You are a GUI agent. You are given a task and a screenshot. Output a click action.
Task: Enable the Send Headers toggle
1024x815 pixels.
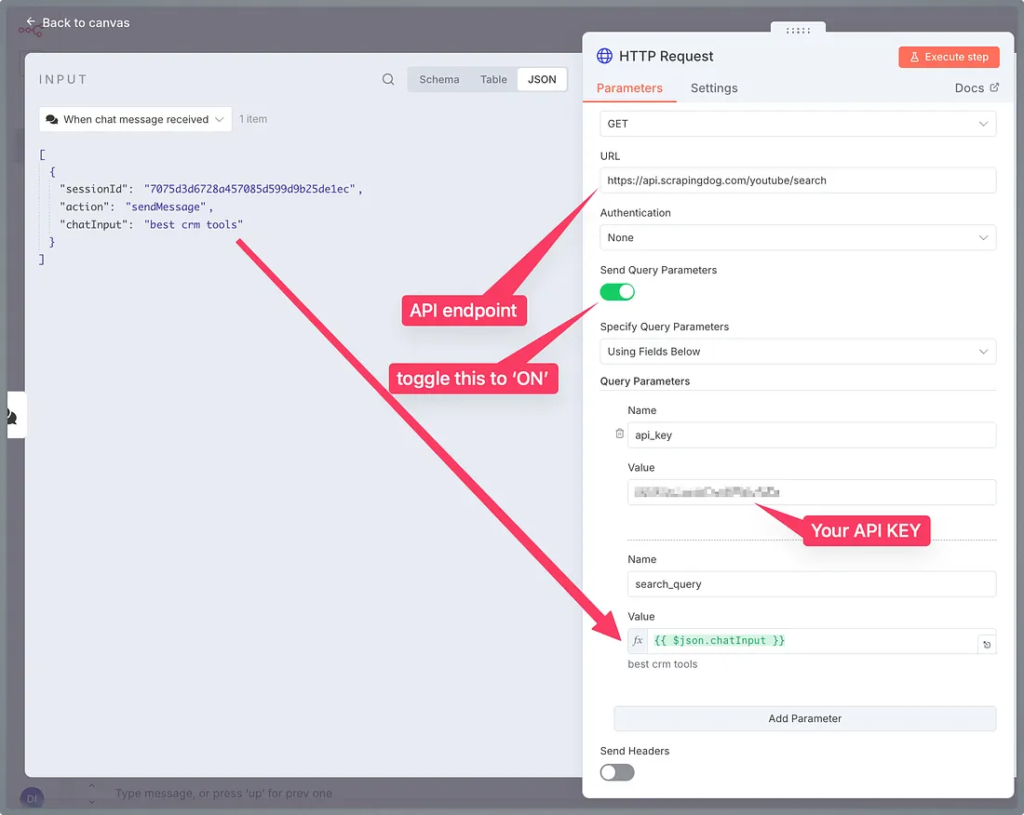[x=617, y=772]
